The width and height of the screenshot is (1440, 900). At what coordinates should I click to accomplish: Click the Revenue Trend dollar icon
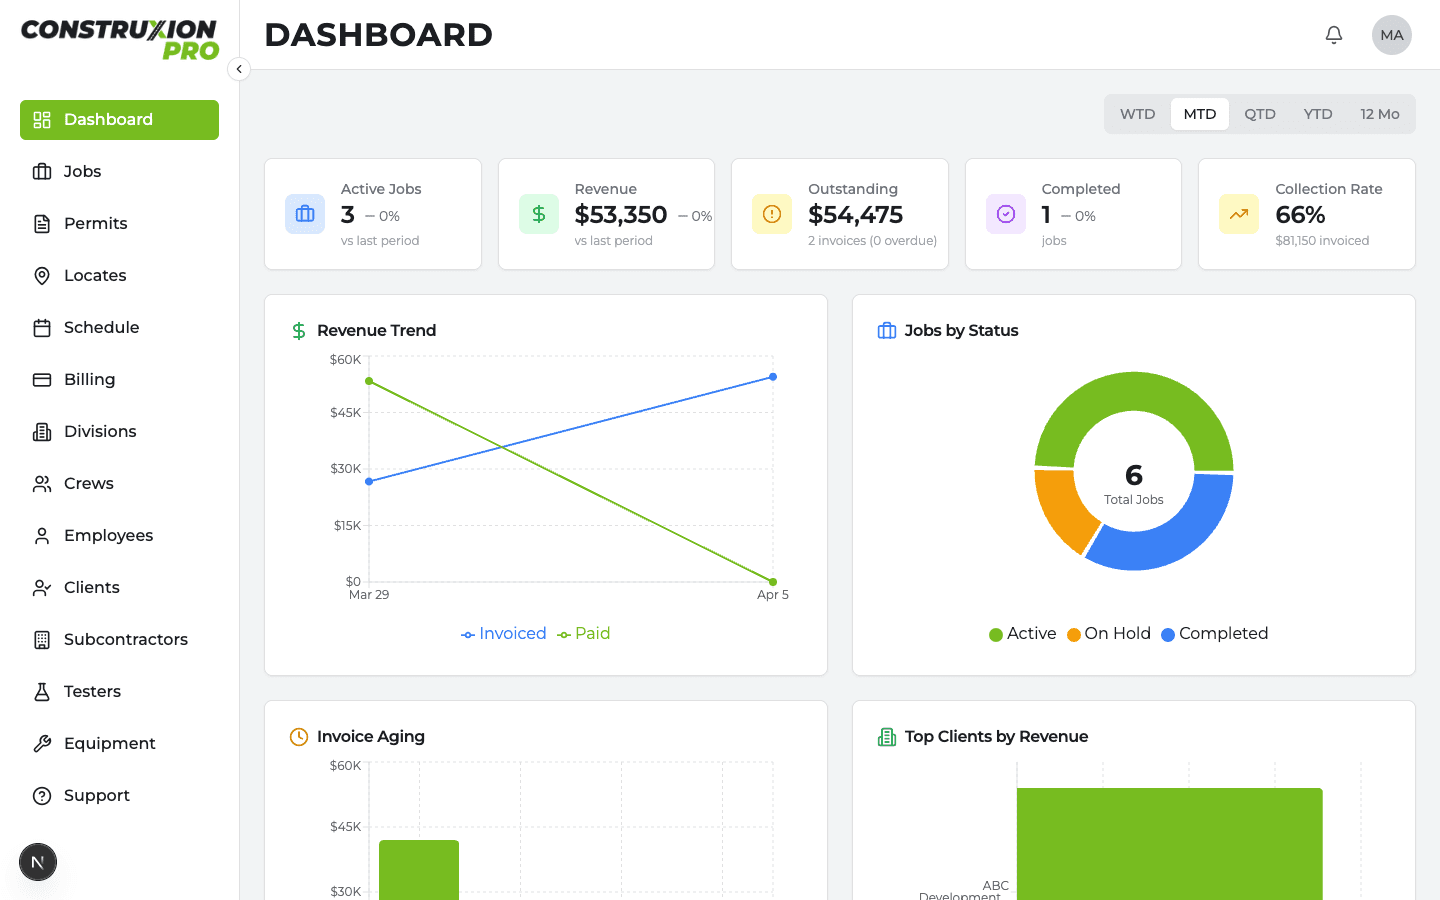pos(299,331)
